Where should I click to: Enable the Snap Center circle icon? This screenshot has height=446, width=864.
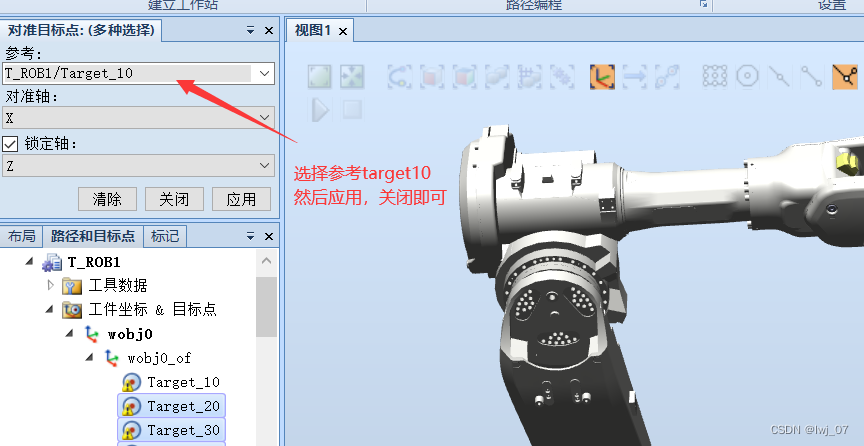pyautogui.click(x=748, y=77)
